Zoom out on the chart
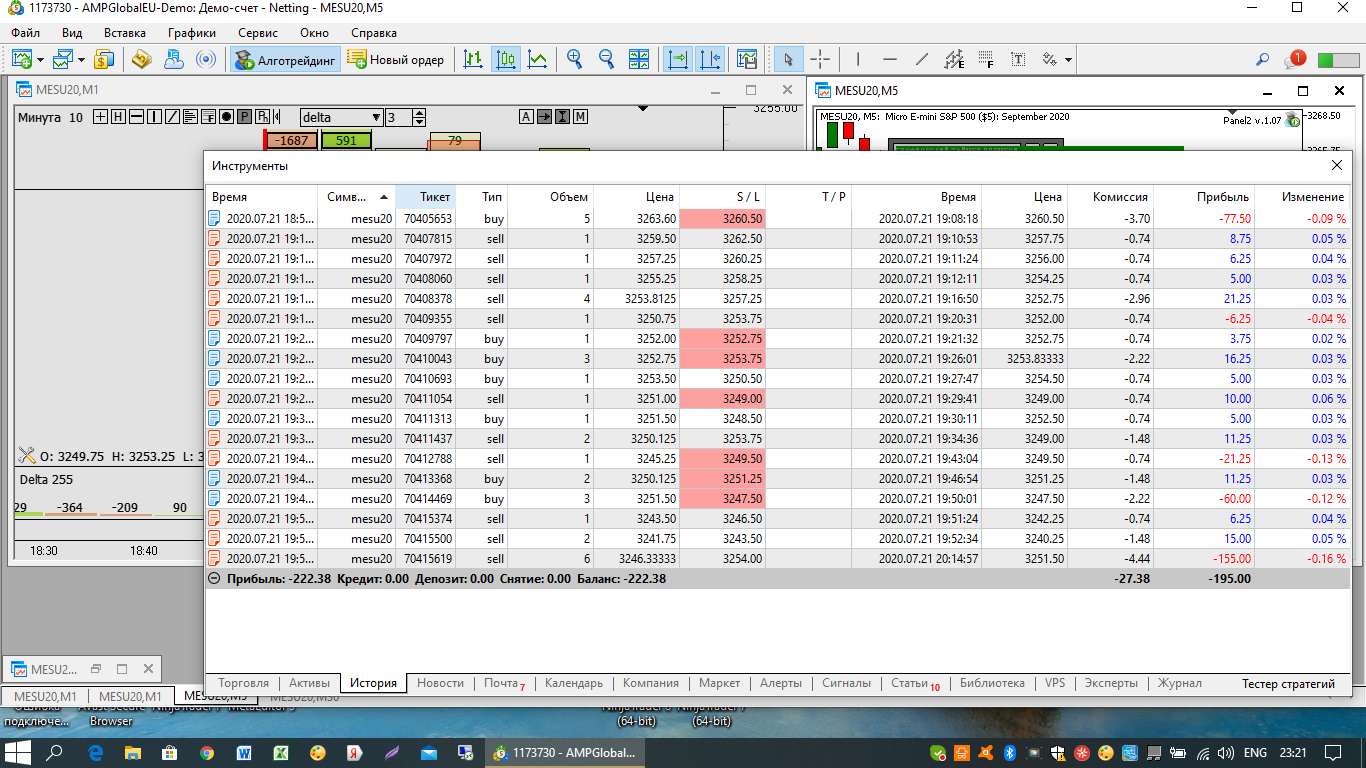Screen dimensions: 1366x768 (606, 59)
